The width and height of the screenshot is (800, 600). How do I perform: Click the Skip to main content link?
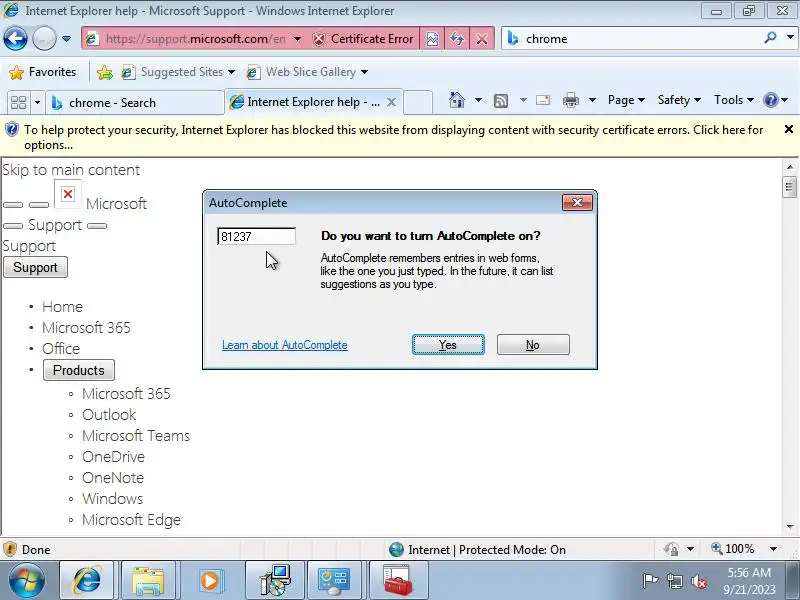tap(71, 169)
